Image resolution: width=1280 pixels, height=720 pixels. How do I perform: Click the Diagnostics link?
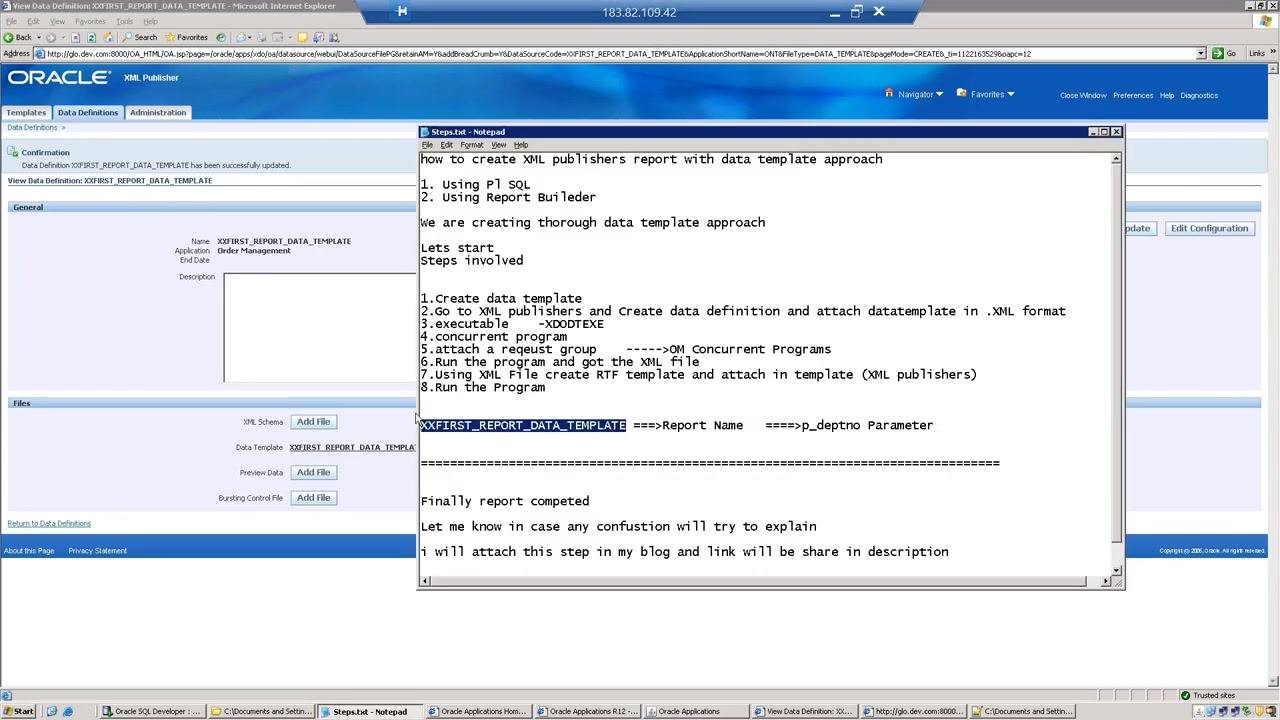[1199, 95]
